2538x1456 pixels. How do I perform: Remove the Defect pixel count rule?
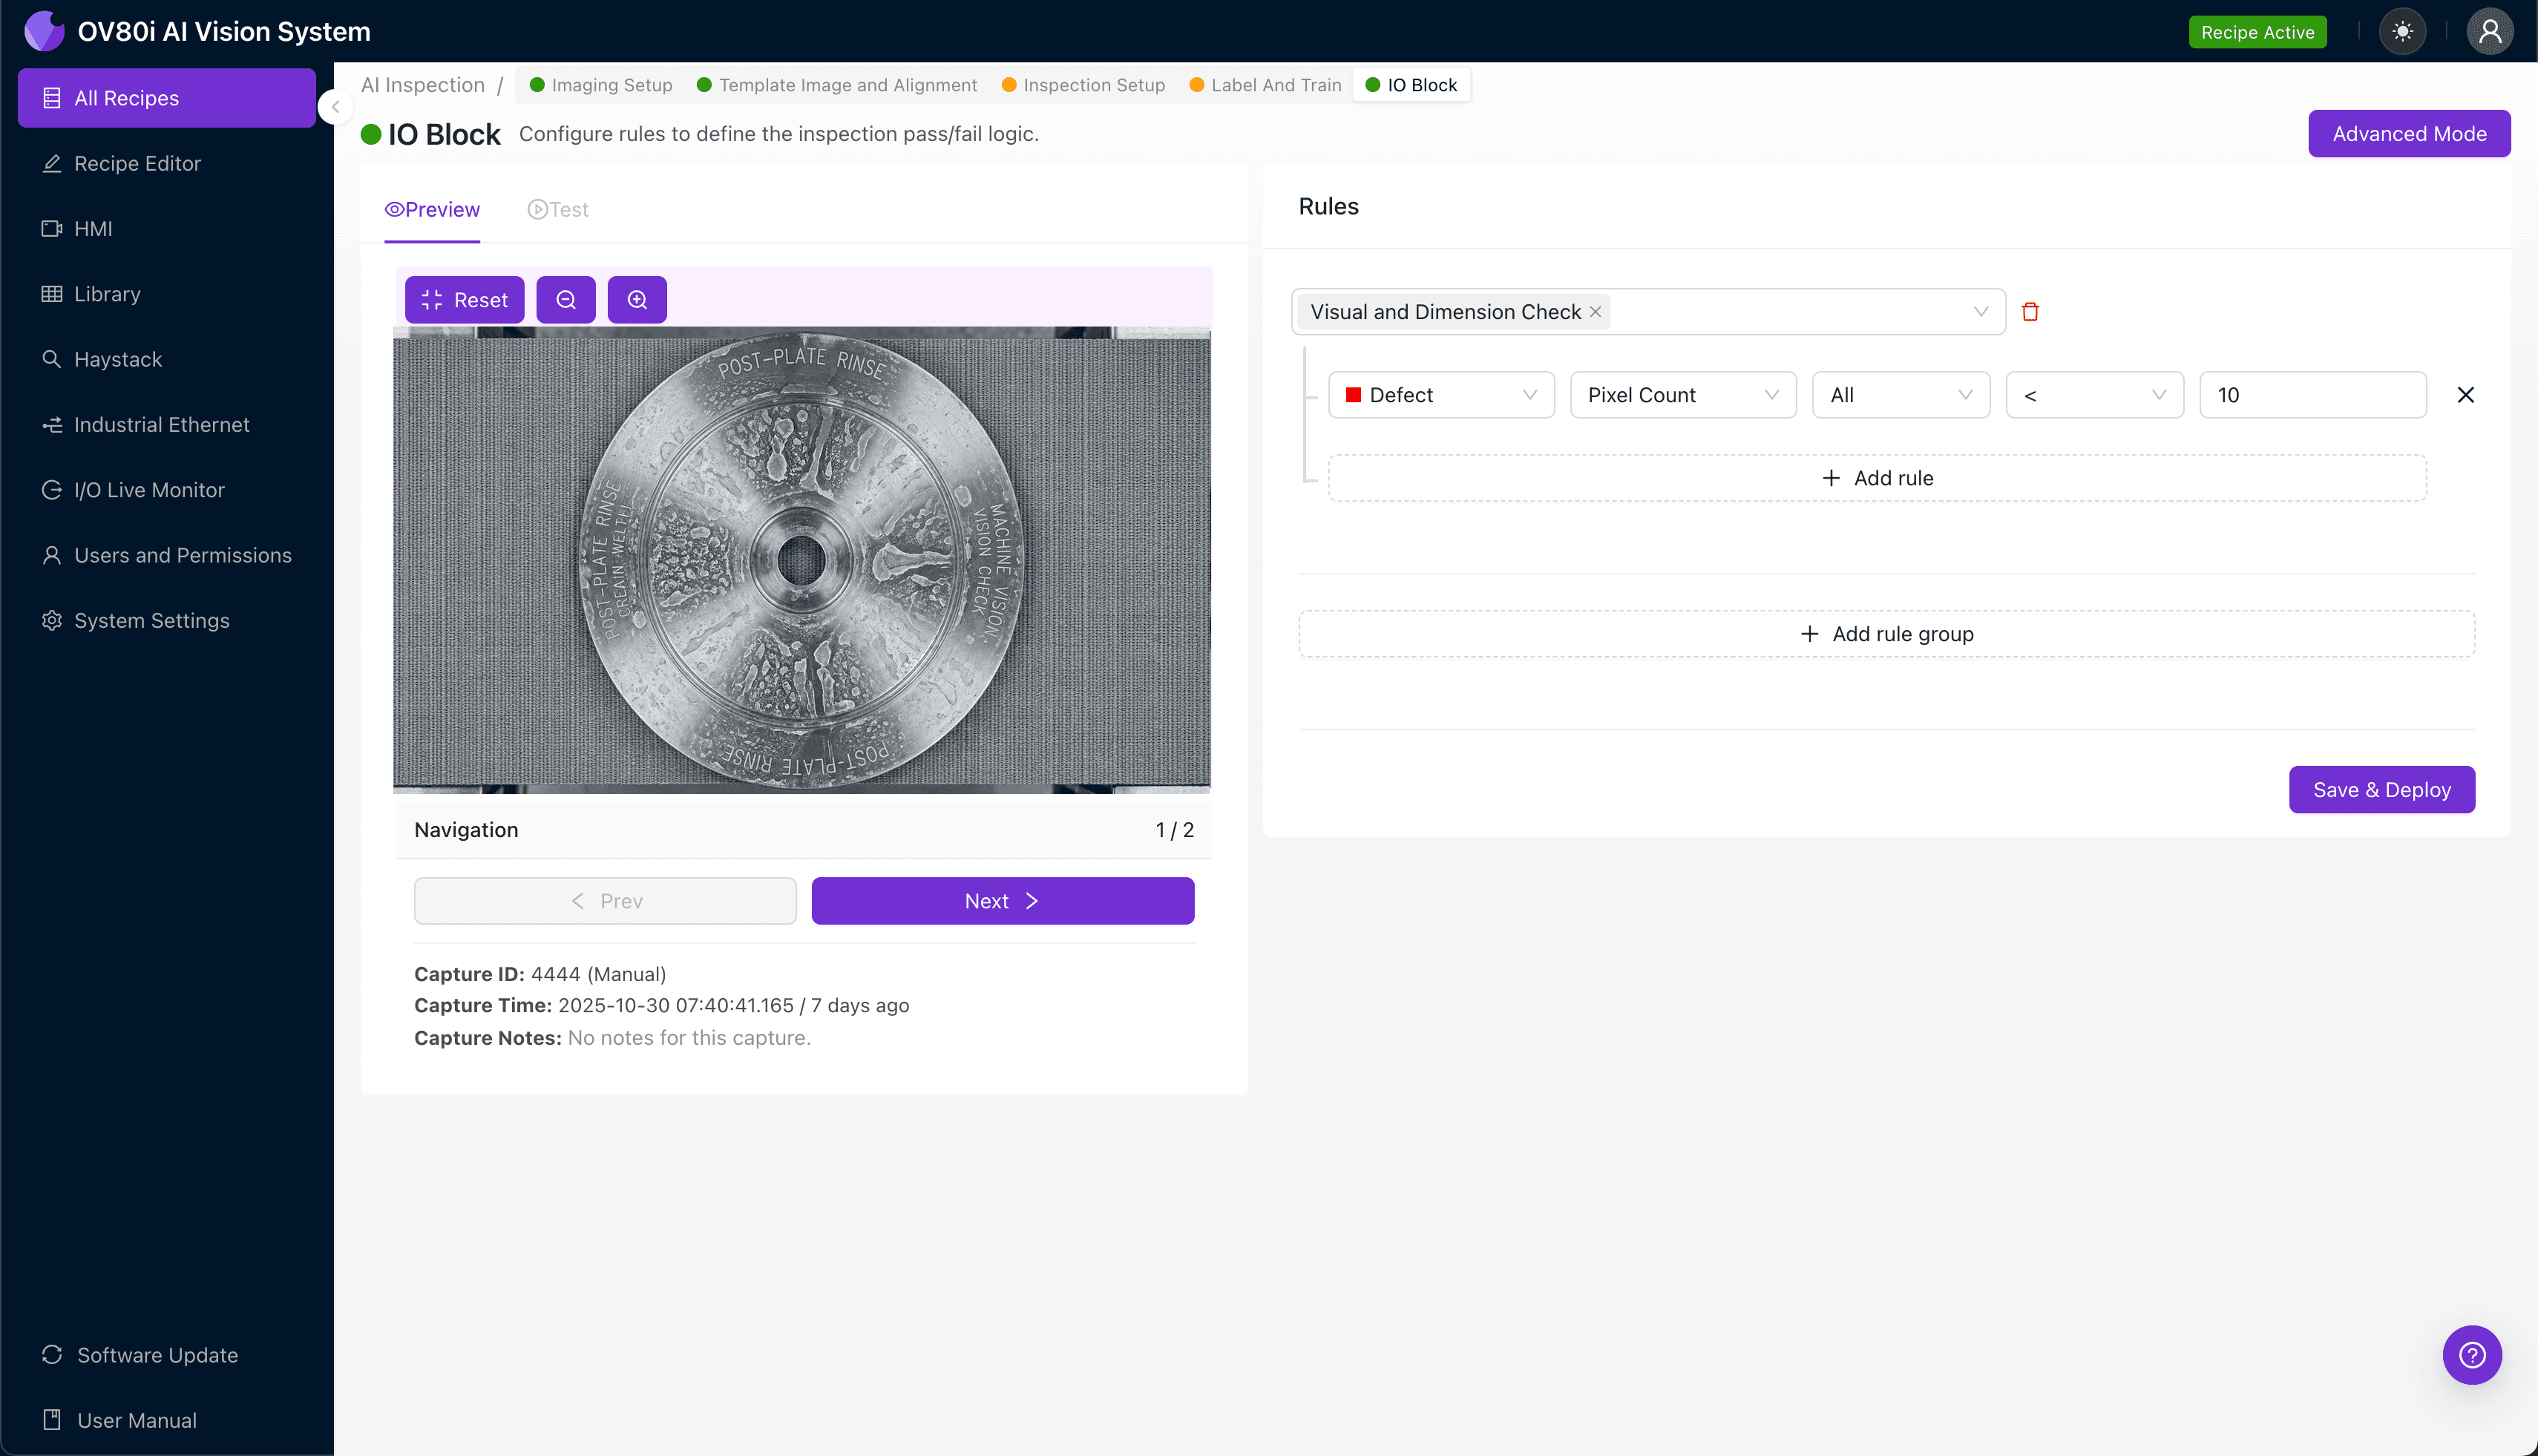click(x=2465, y=394)
